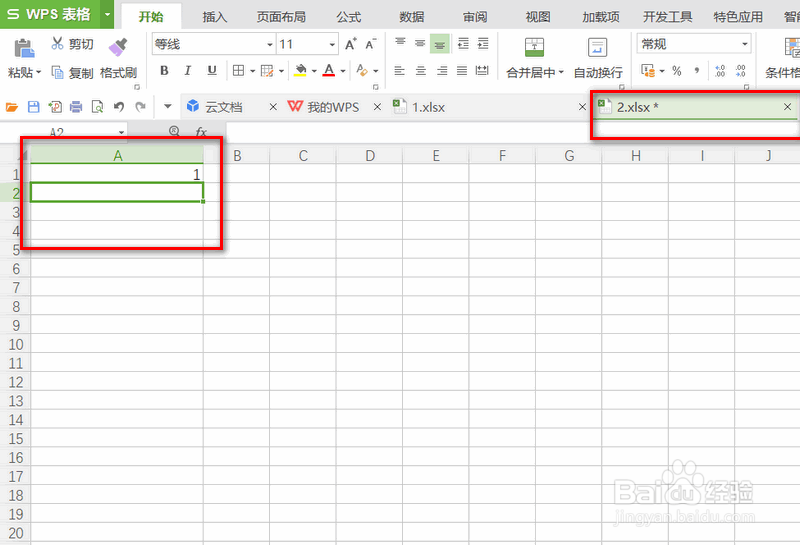Switch to the 1.xlsx document tab
The image size is (800, 545).
(428, 107)
